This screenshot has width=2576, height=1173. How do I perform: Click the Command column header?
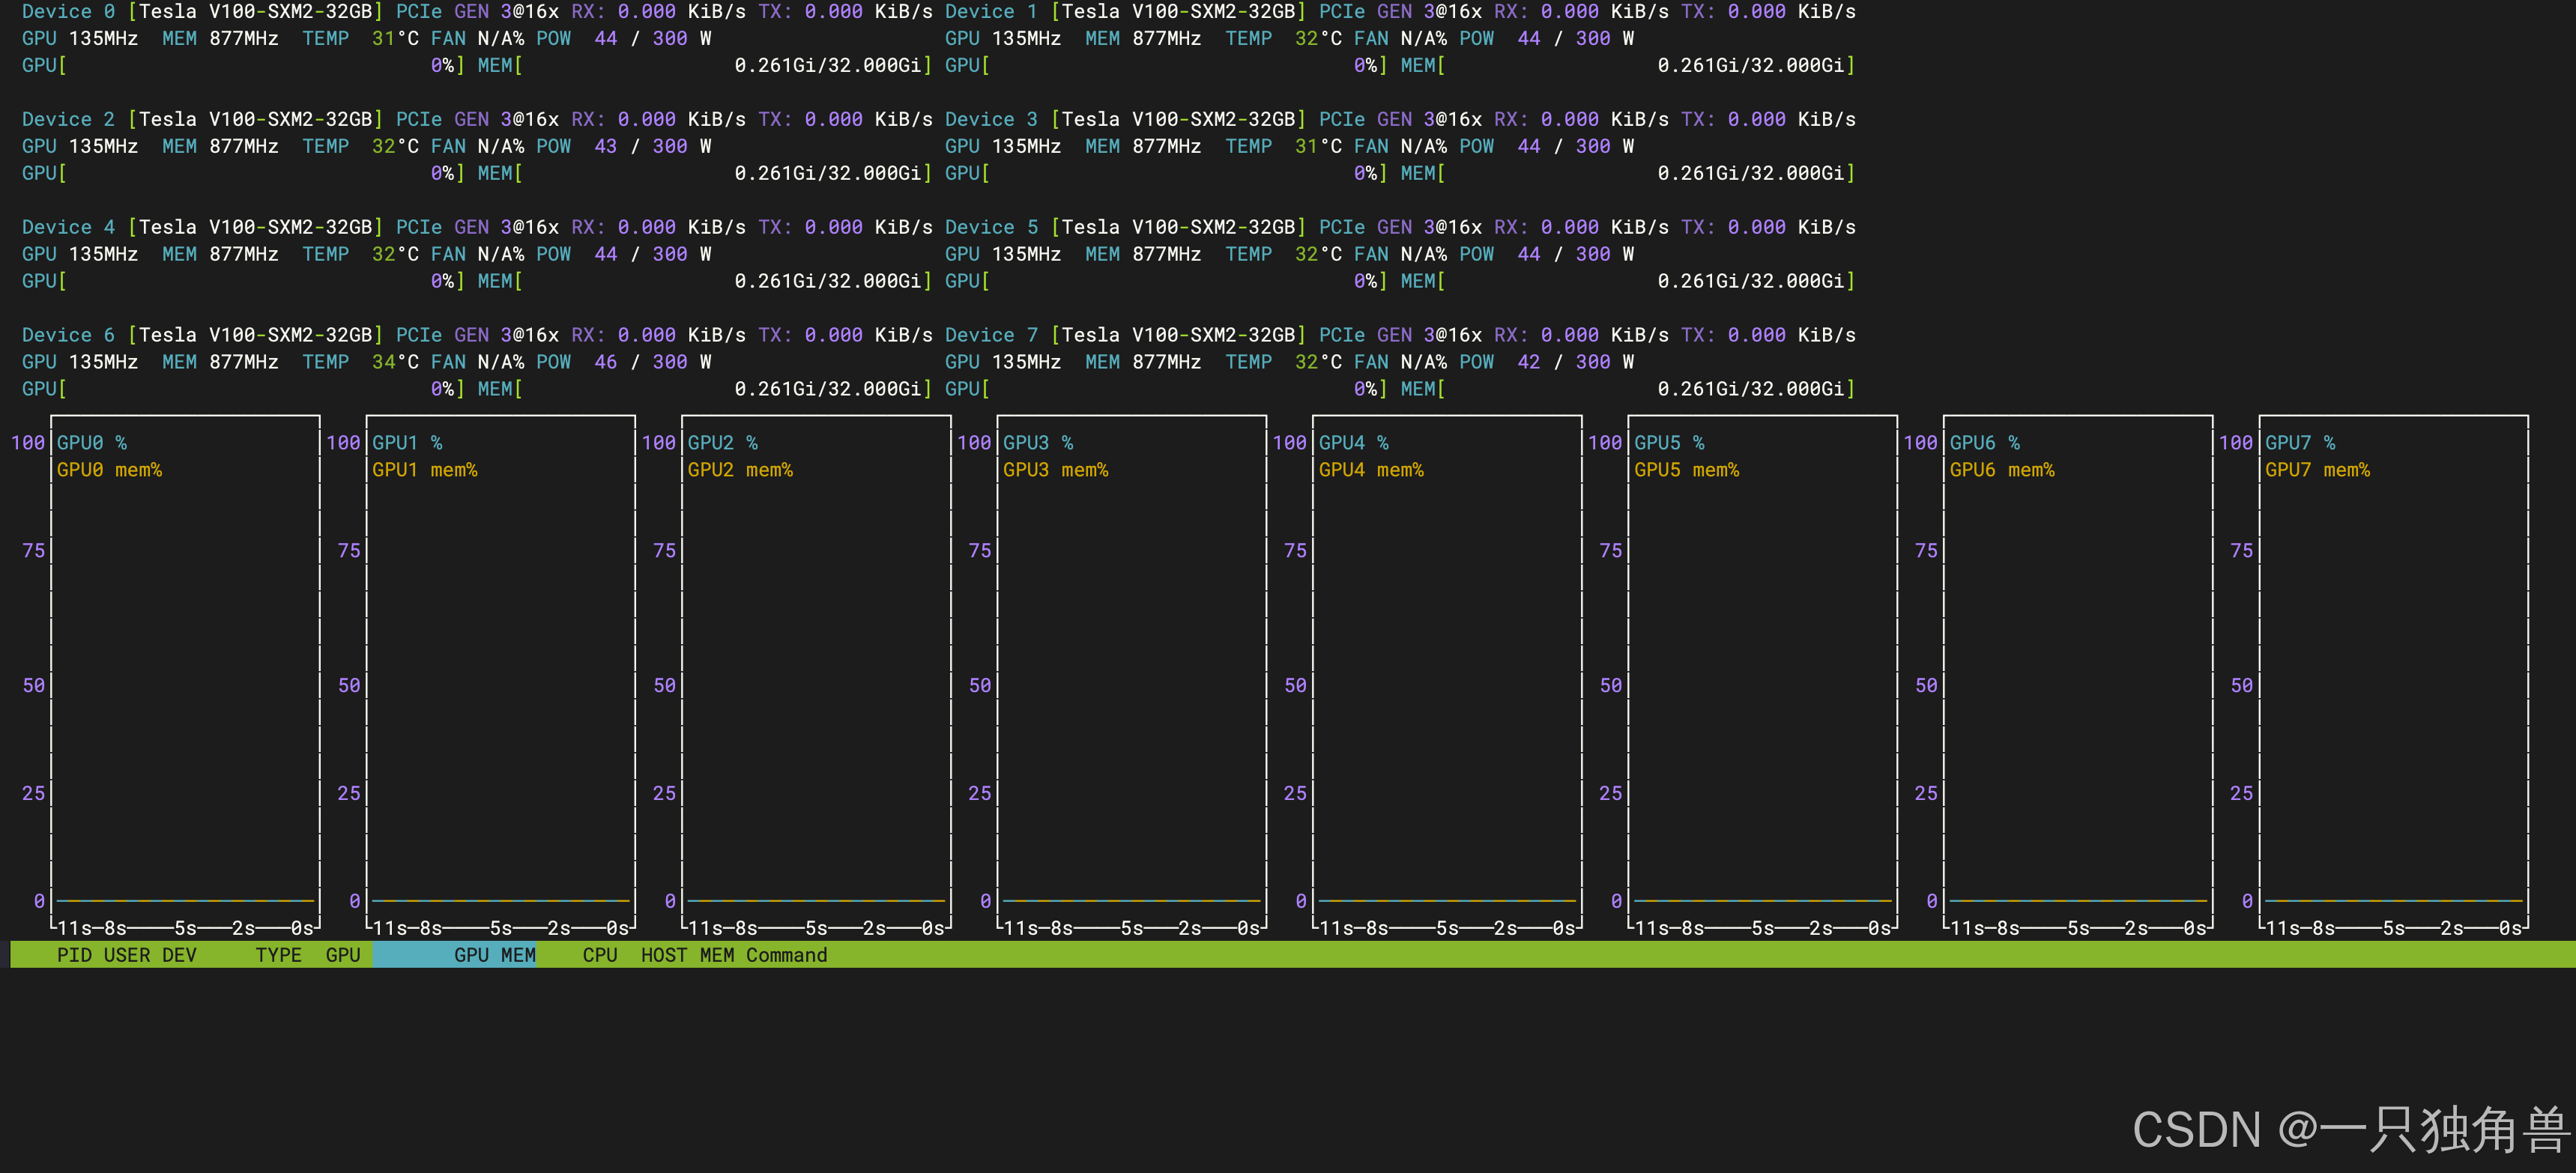coord(786,955)
